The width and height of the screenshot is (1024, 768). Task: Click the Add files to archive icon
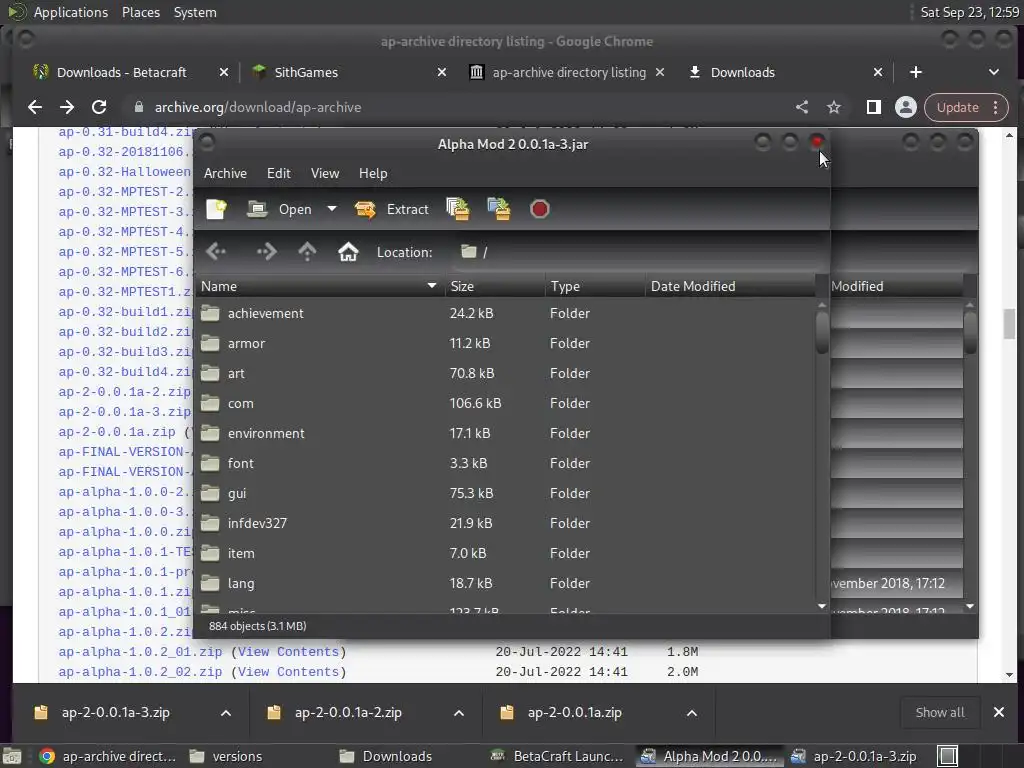pos(458,210)
